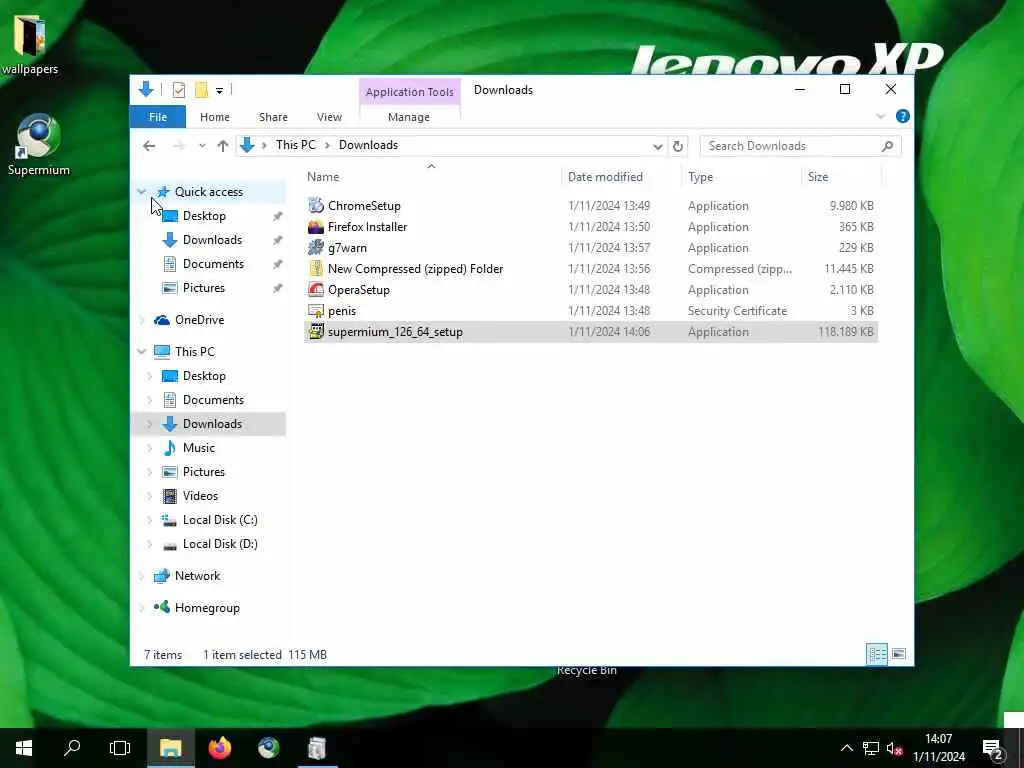
Task: Collapse the Quick access tree node
Action: 142,191
